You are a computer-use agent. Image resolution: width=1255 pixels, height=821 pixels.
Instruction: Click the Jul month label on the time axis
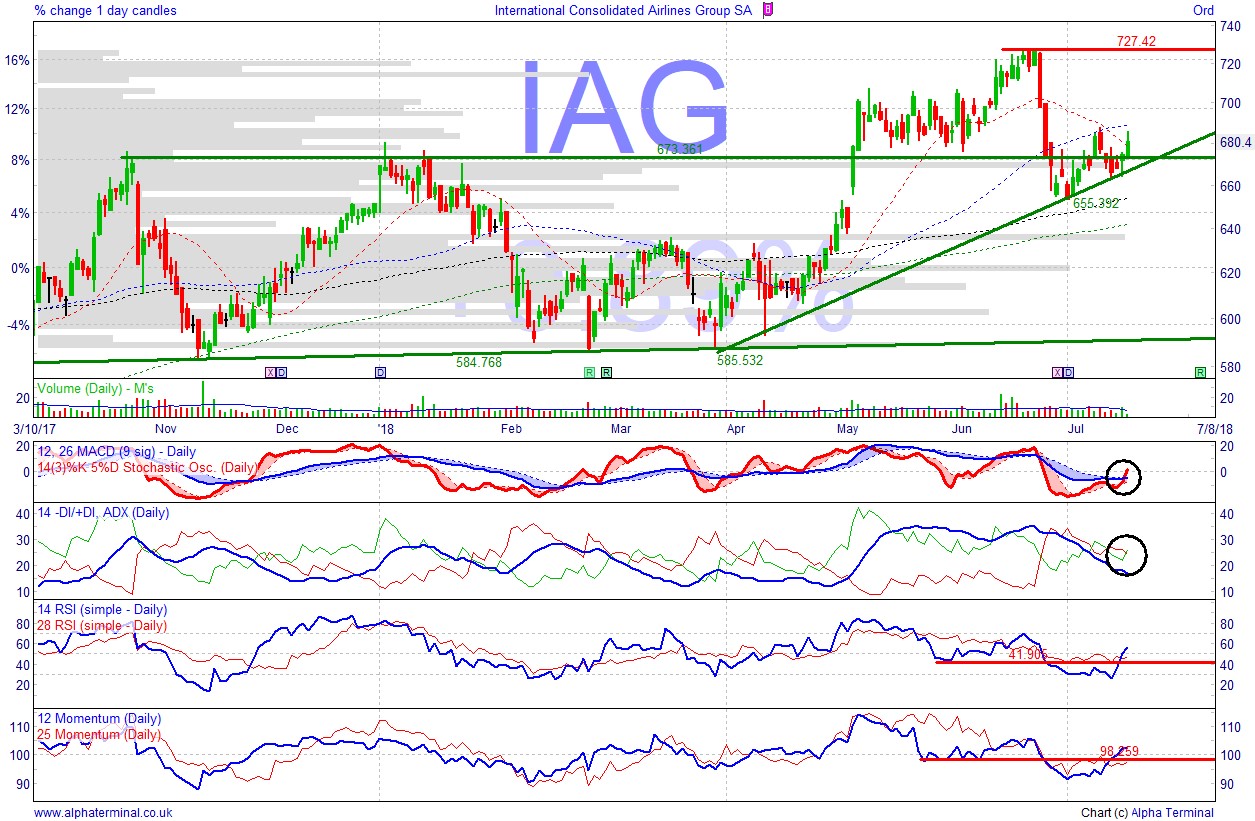click(1076, 429)
